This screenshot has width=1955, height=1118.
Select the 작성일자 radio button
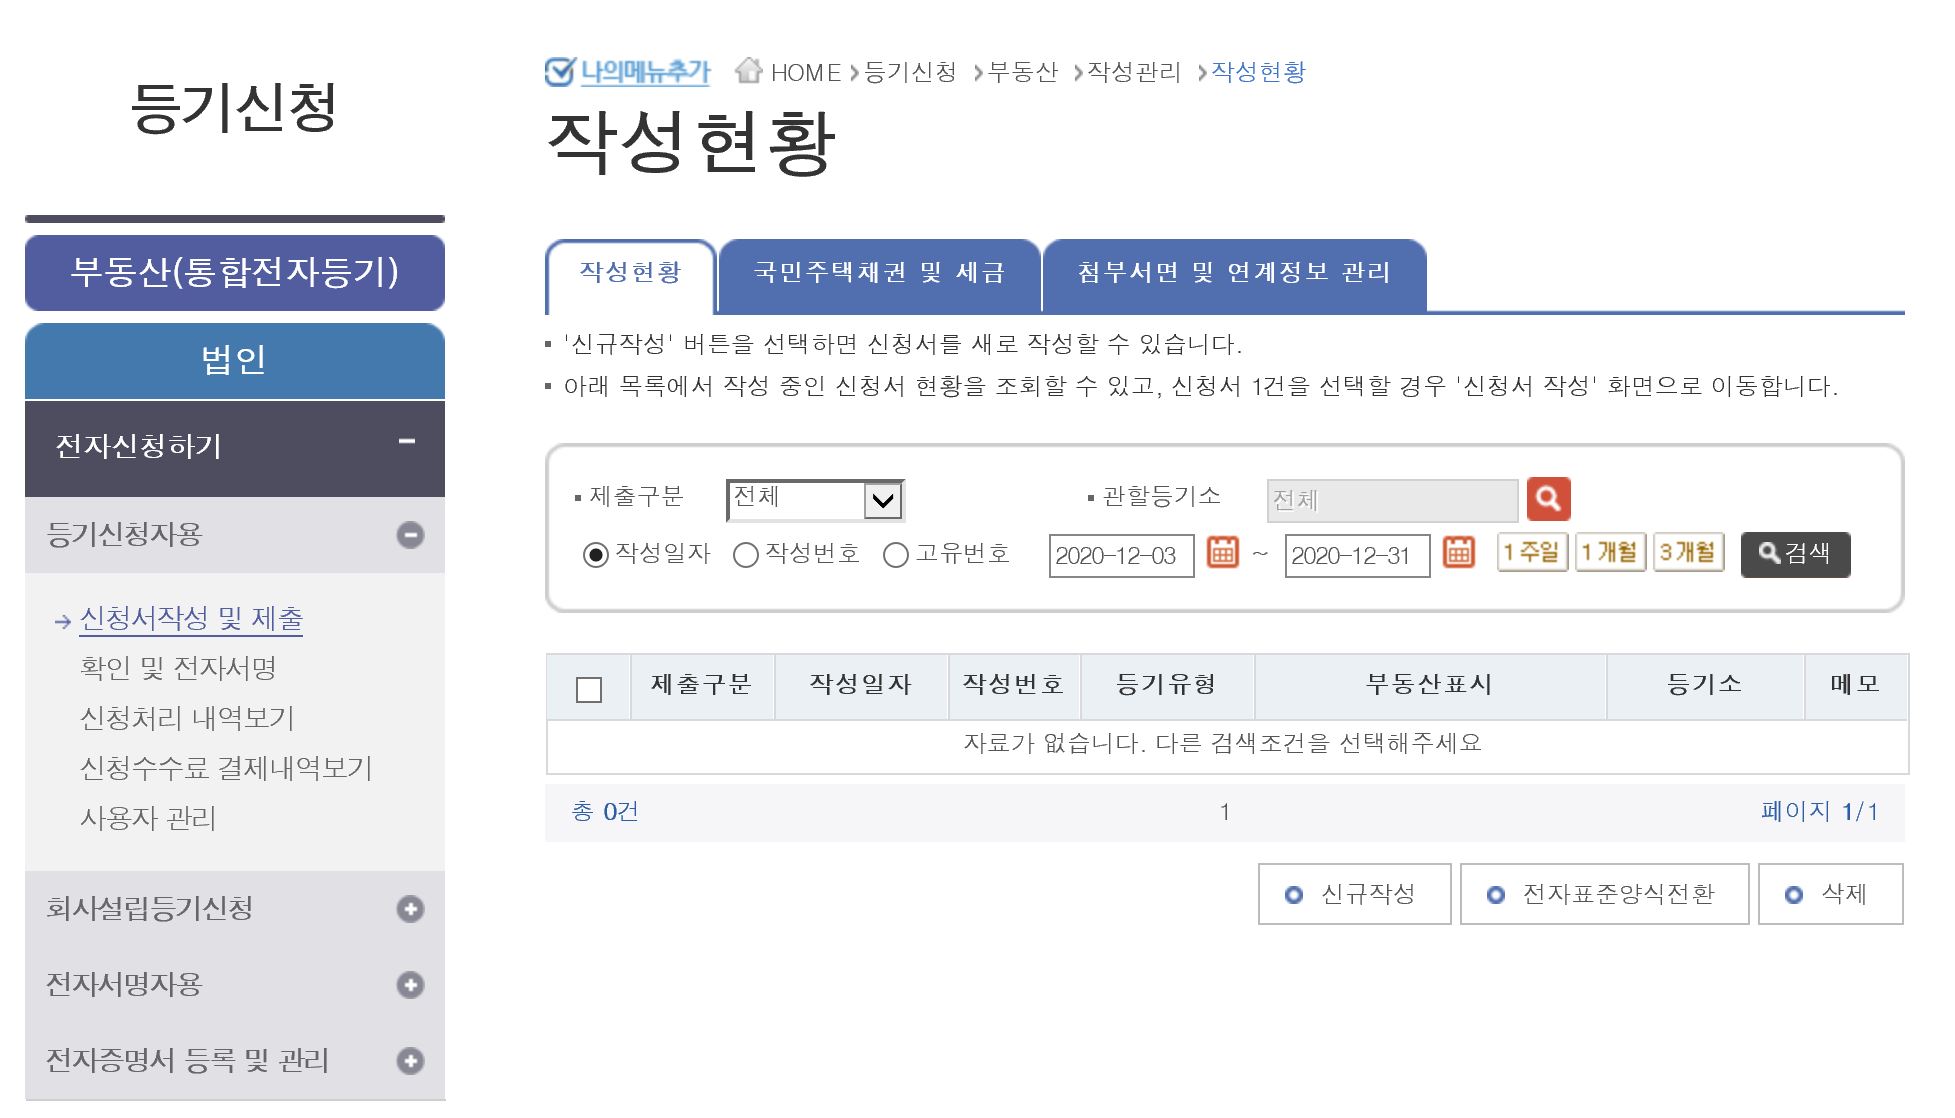596,555
